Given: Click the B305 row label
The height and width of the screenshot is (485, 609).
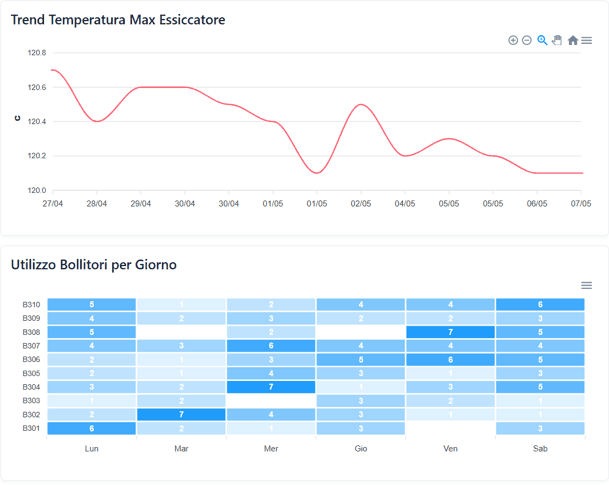Looking at the screenshot, I should [31, 373].
